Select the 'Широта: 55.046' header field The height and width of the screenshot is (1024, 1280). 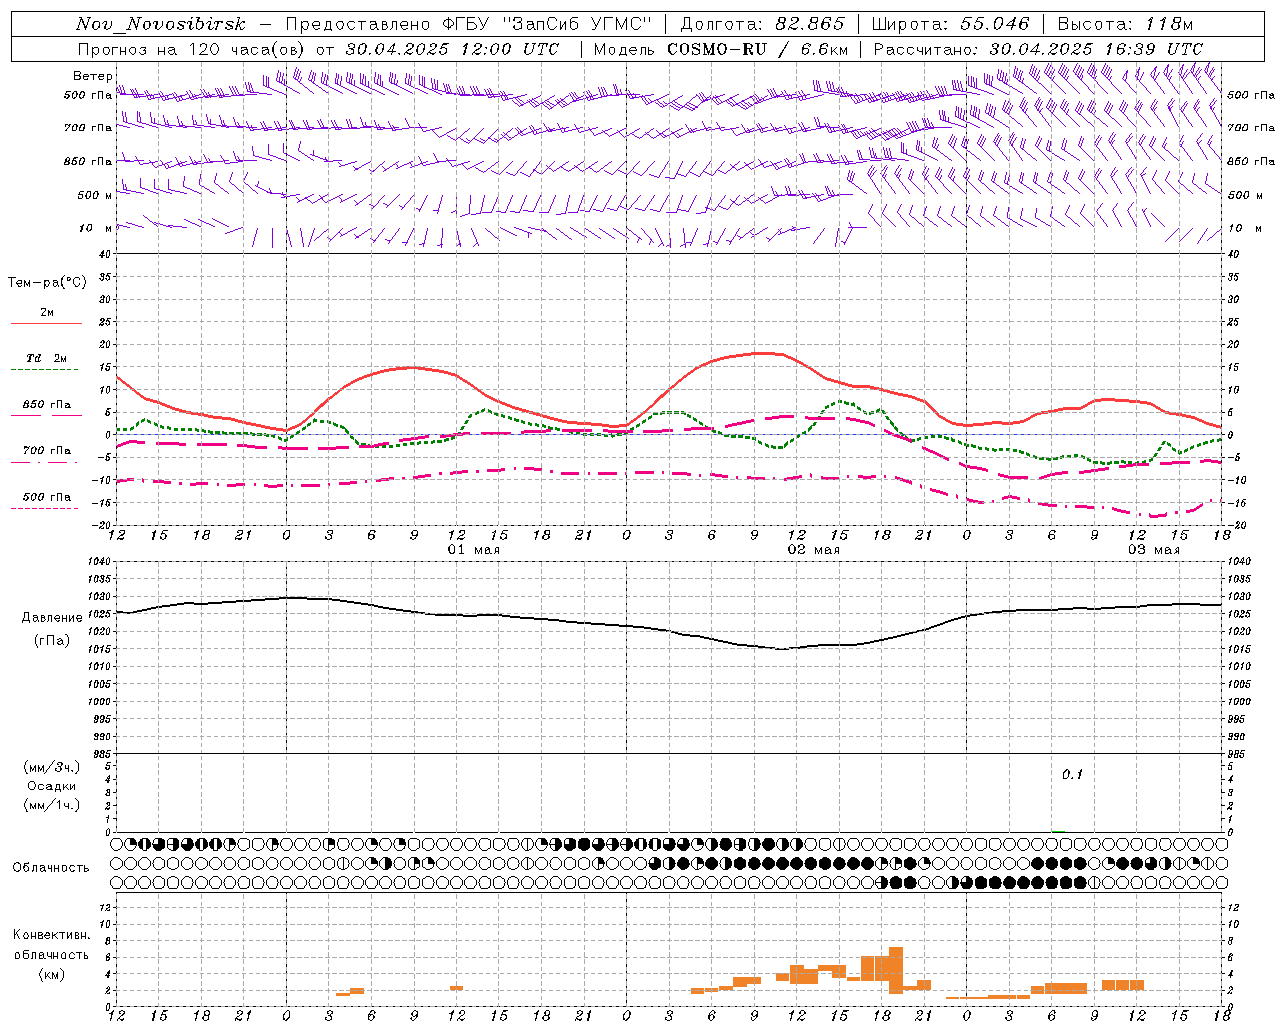951,25
